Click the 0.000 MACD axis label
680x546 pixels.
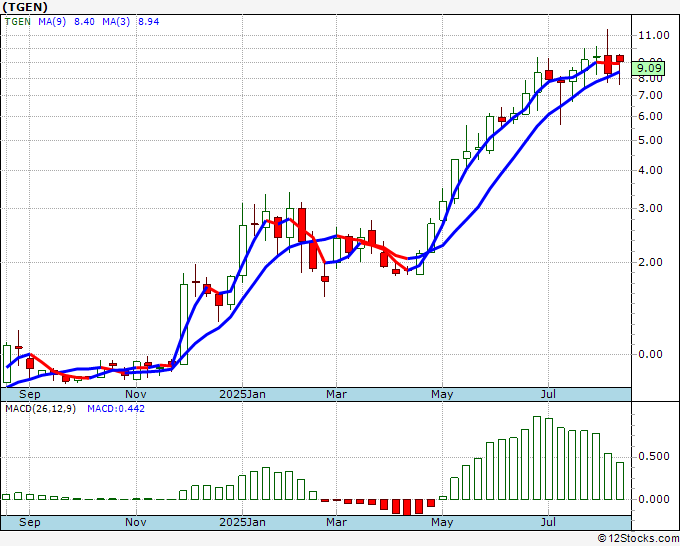654,499
